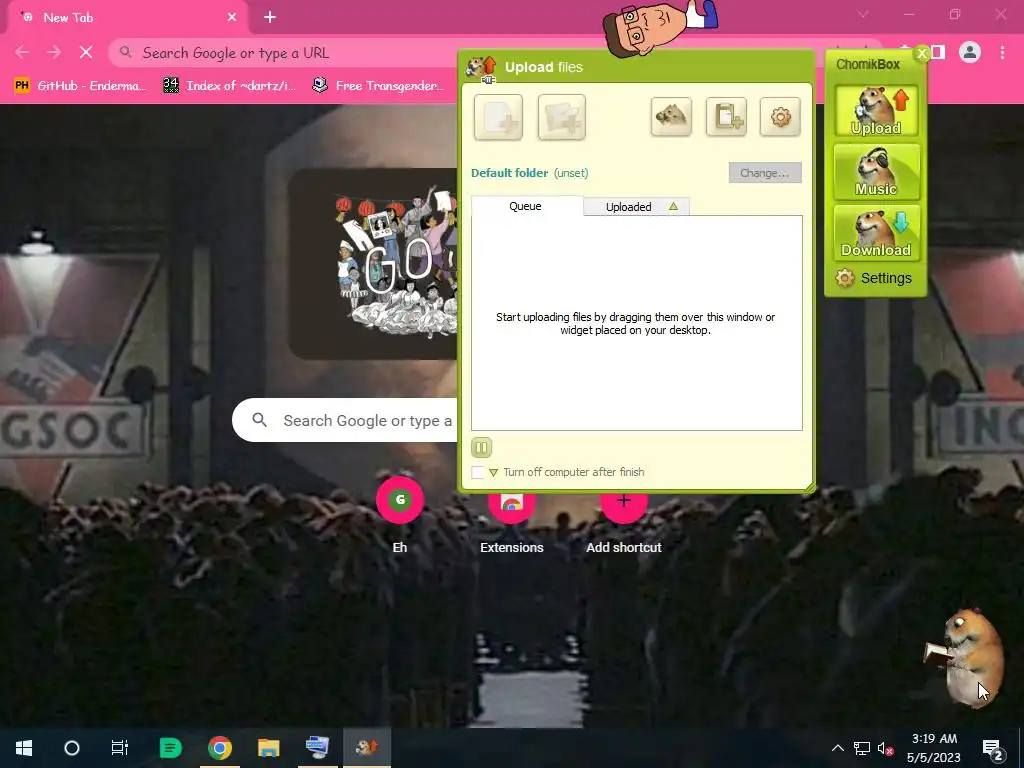Click the desktop hamster reading a book
The height and width of the screenshot is (768, 1024).
point(964,656)
